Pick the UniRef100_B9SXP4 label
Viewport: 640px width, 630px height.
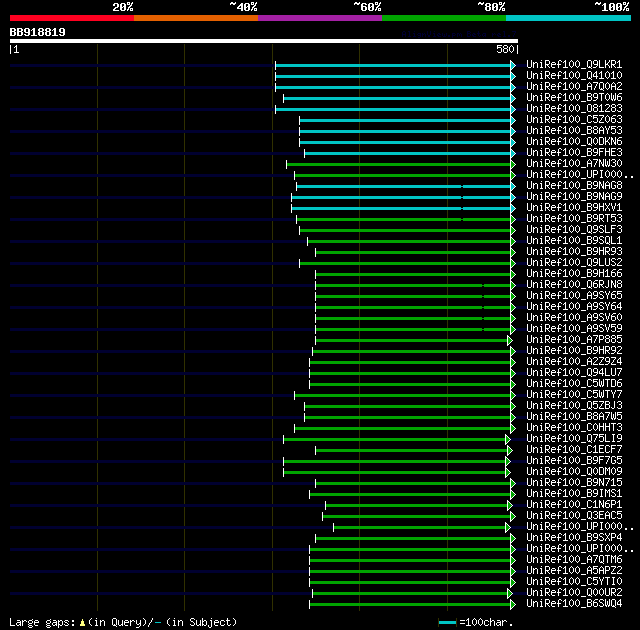[574, 538]
